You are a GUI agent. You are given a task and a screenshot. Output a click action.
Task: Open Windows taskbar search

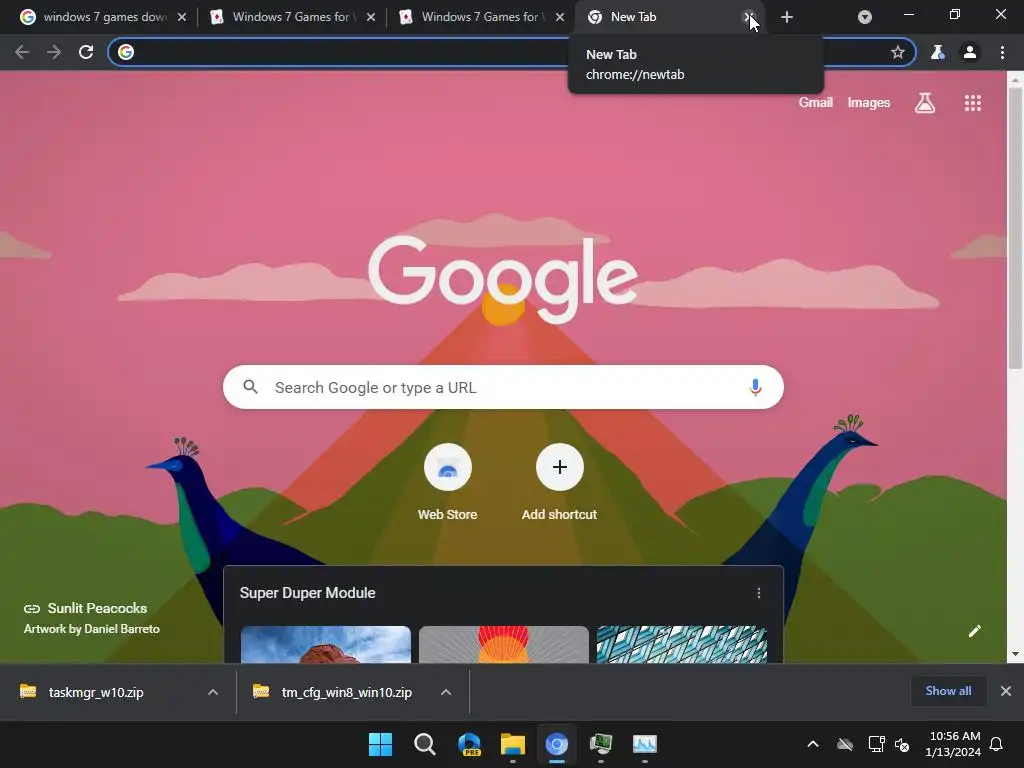click(x=424, y=744)
